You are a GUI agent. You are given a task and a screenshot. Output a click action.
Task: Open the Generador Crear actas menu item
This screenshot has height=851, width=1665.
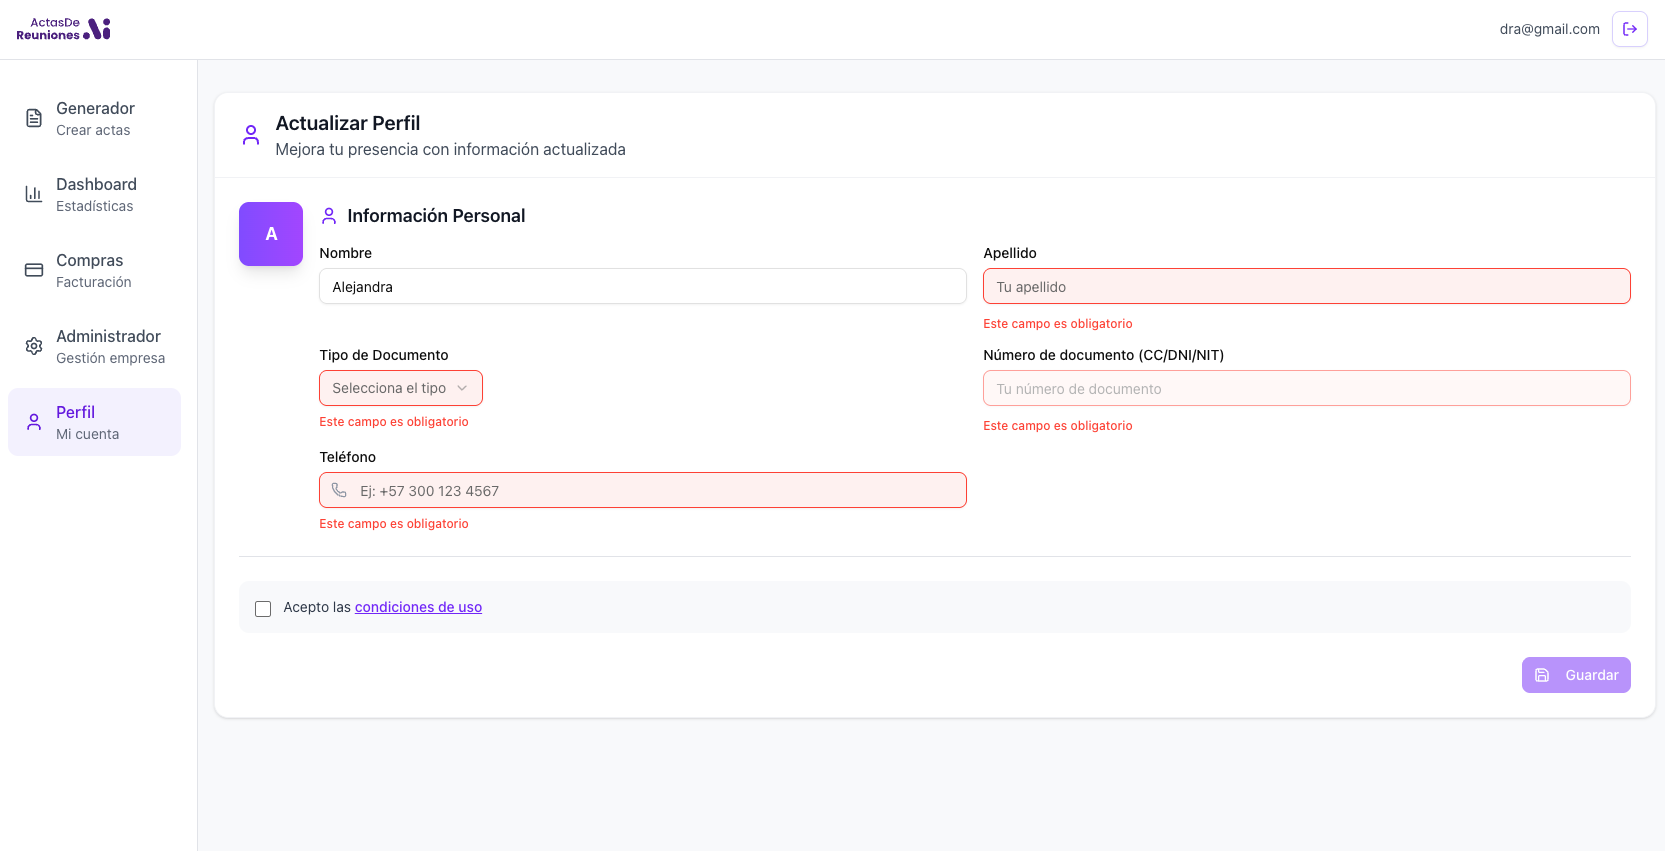point(95,118)
